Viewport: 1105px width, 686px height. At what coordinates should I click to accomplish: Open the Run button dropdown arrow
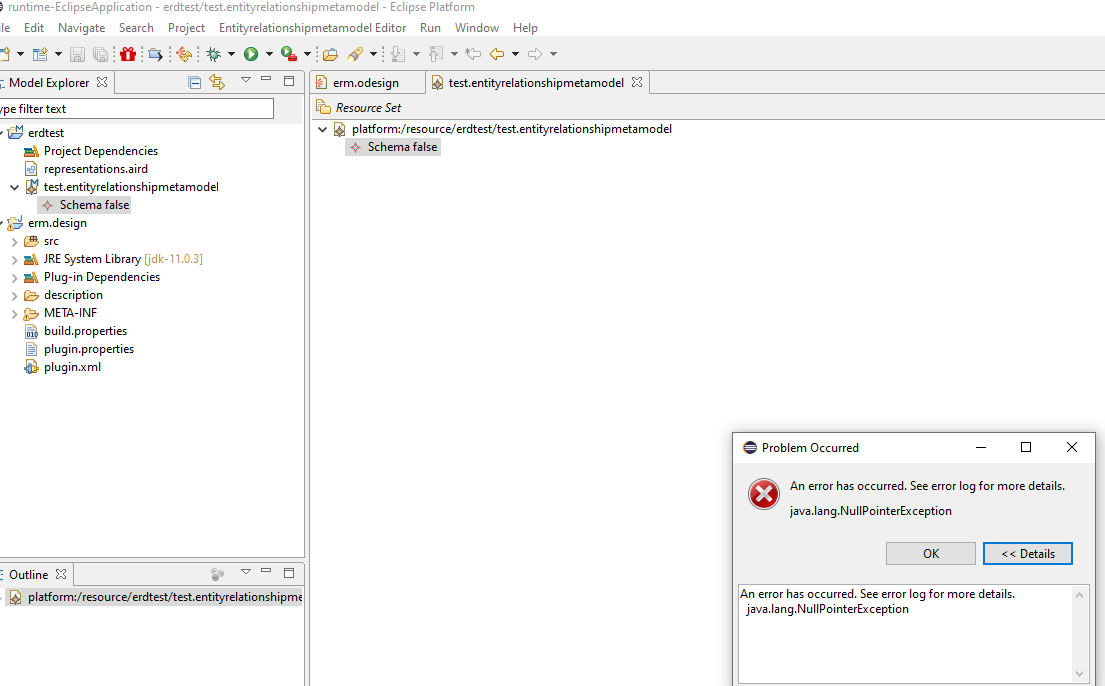(x=269, y=54)
